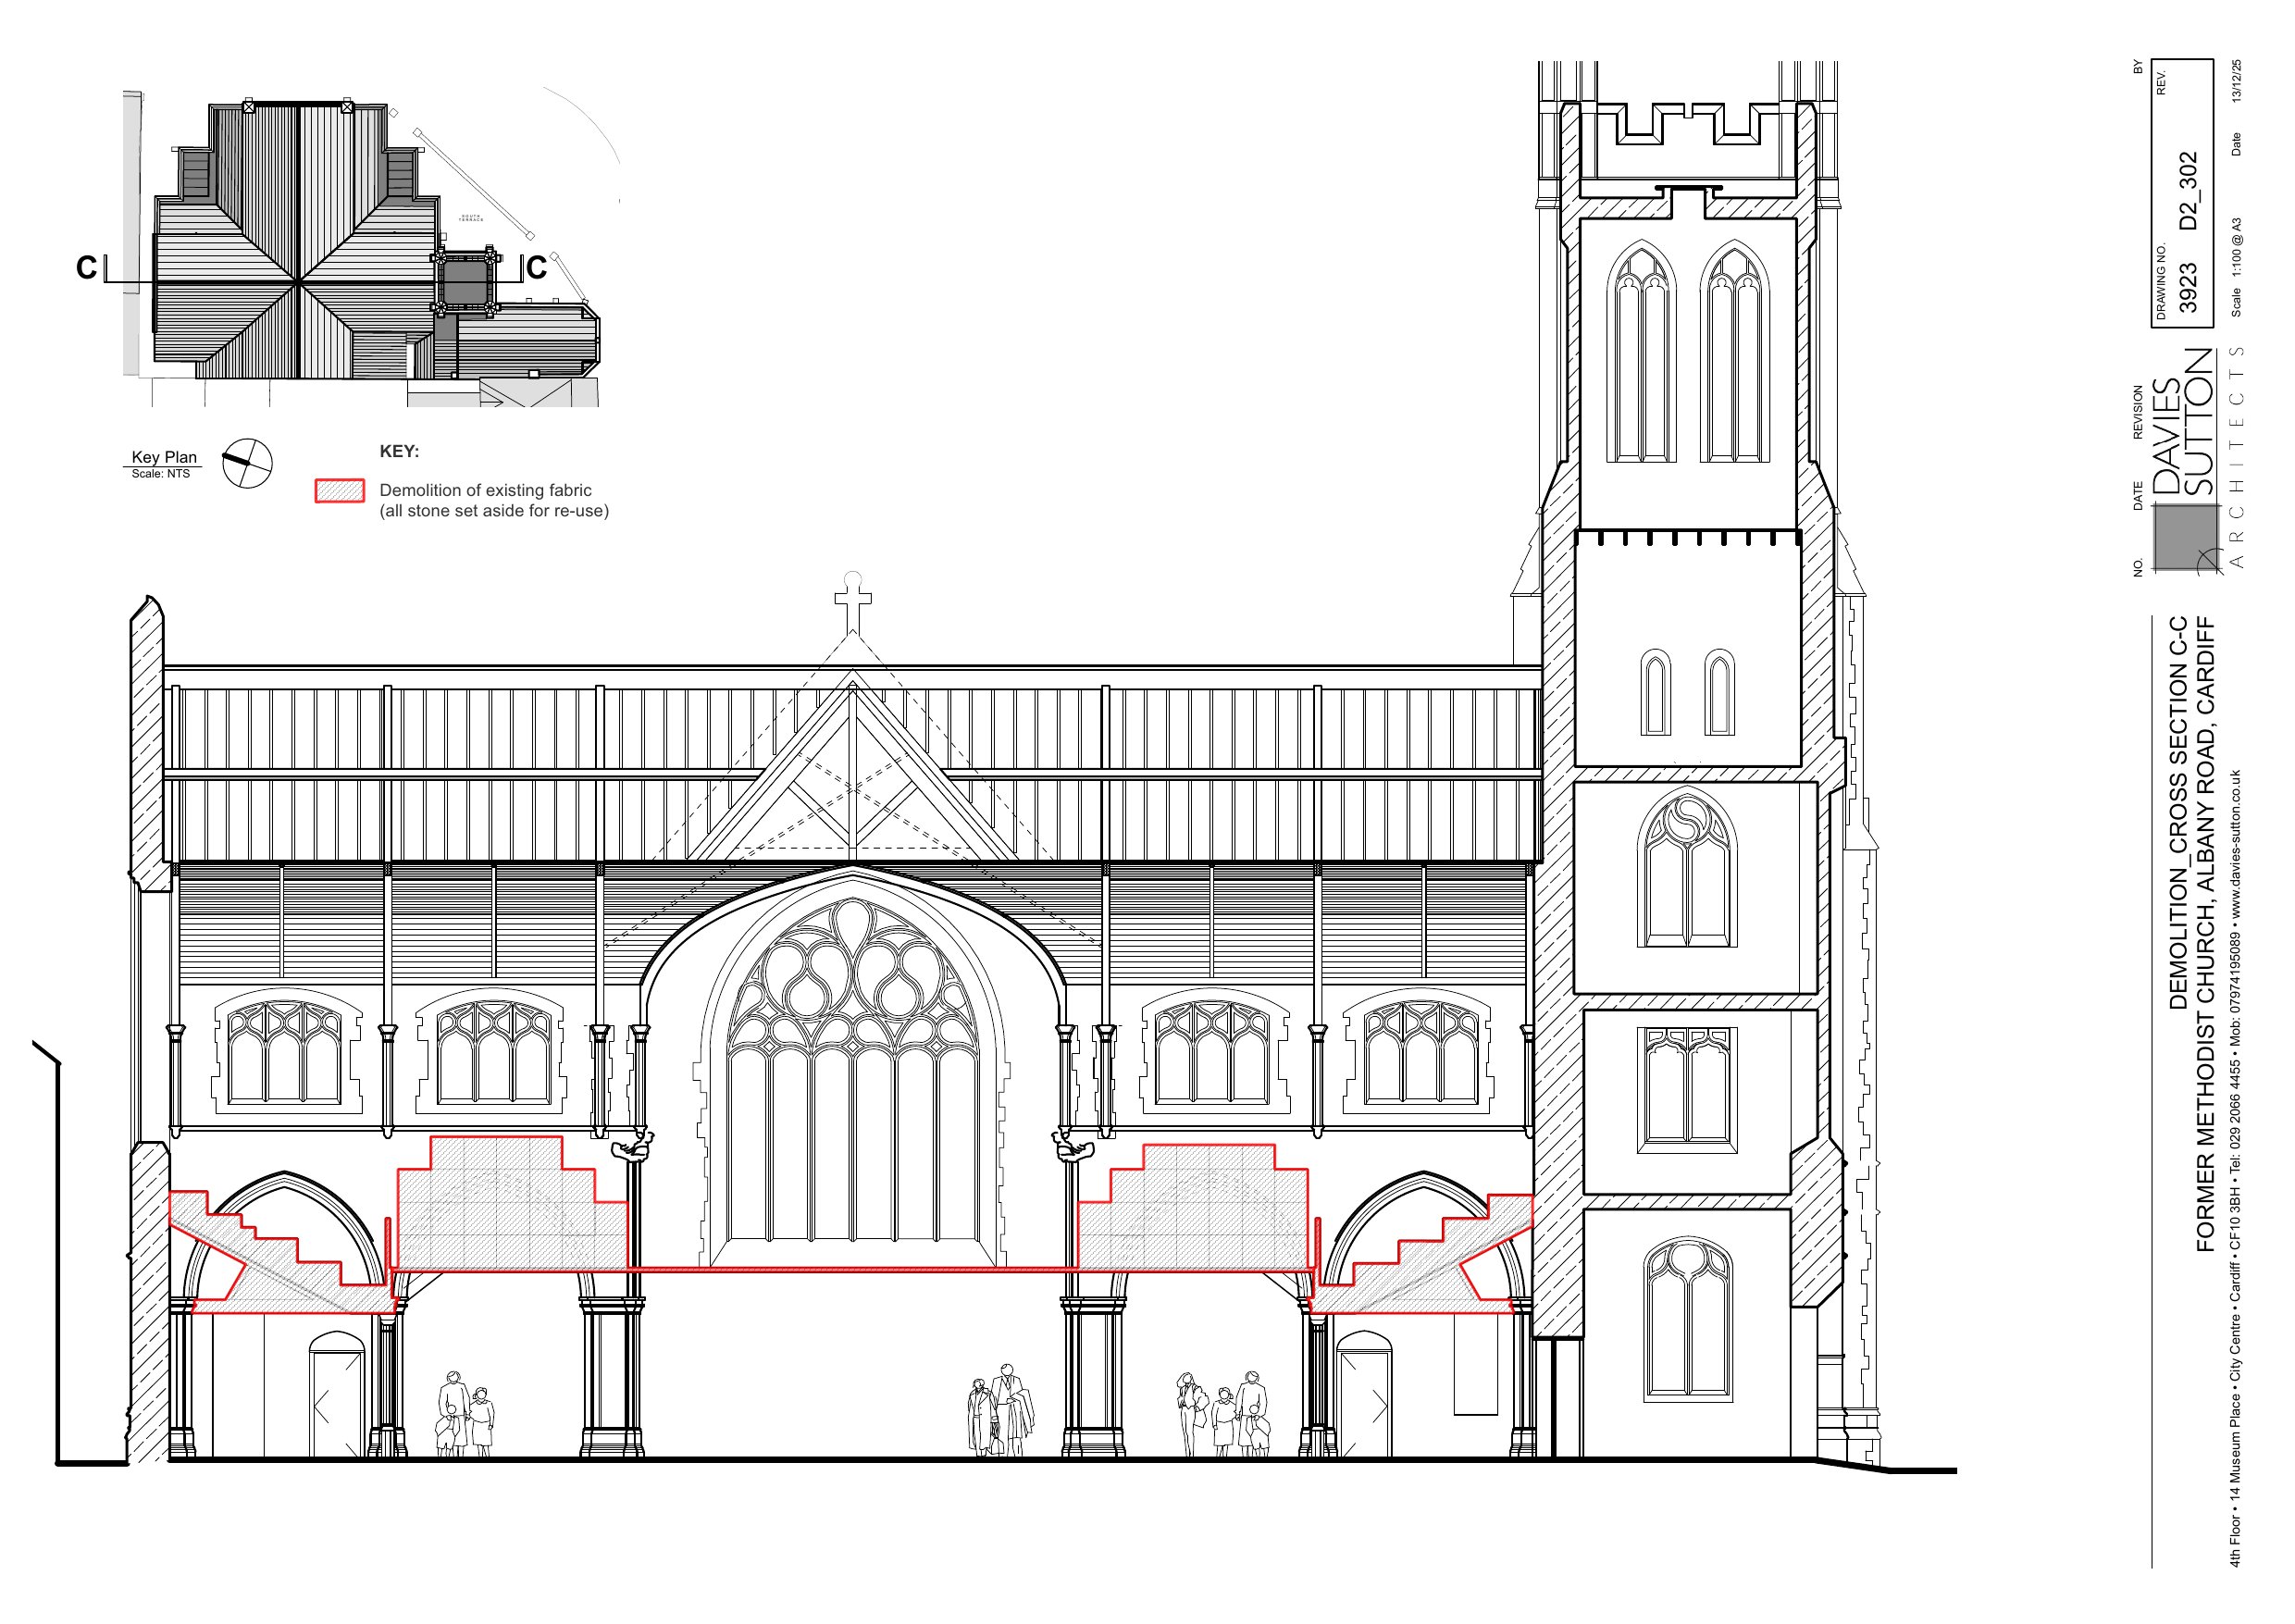Click the Demolition Cross Section C-C title

(x=2178, y=812)
